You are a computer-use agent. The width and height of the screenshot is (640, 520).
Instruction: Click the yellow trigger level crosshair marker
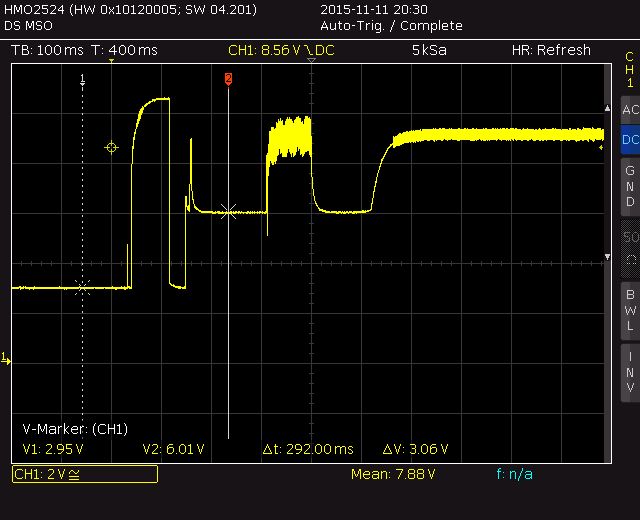click(111, 147)
